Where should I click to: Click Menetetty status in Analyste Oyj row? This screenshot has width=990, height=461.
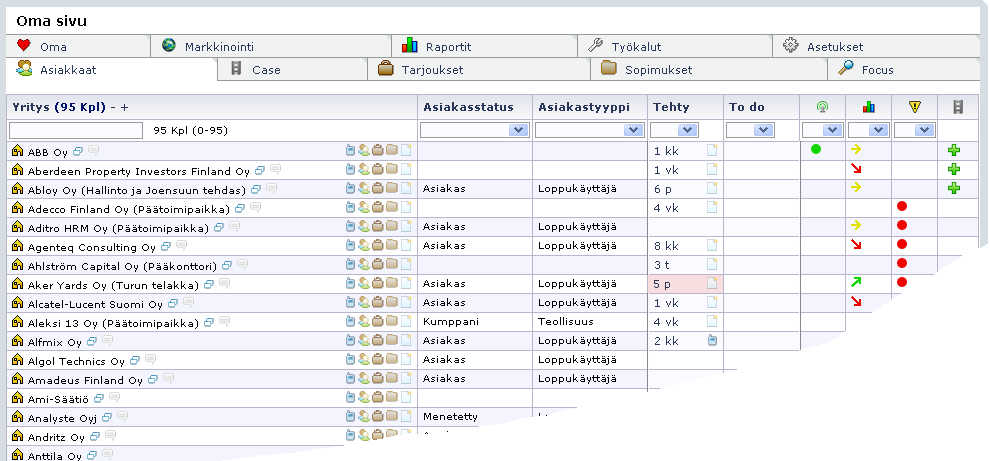450,417
